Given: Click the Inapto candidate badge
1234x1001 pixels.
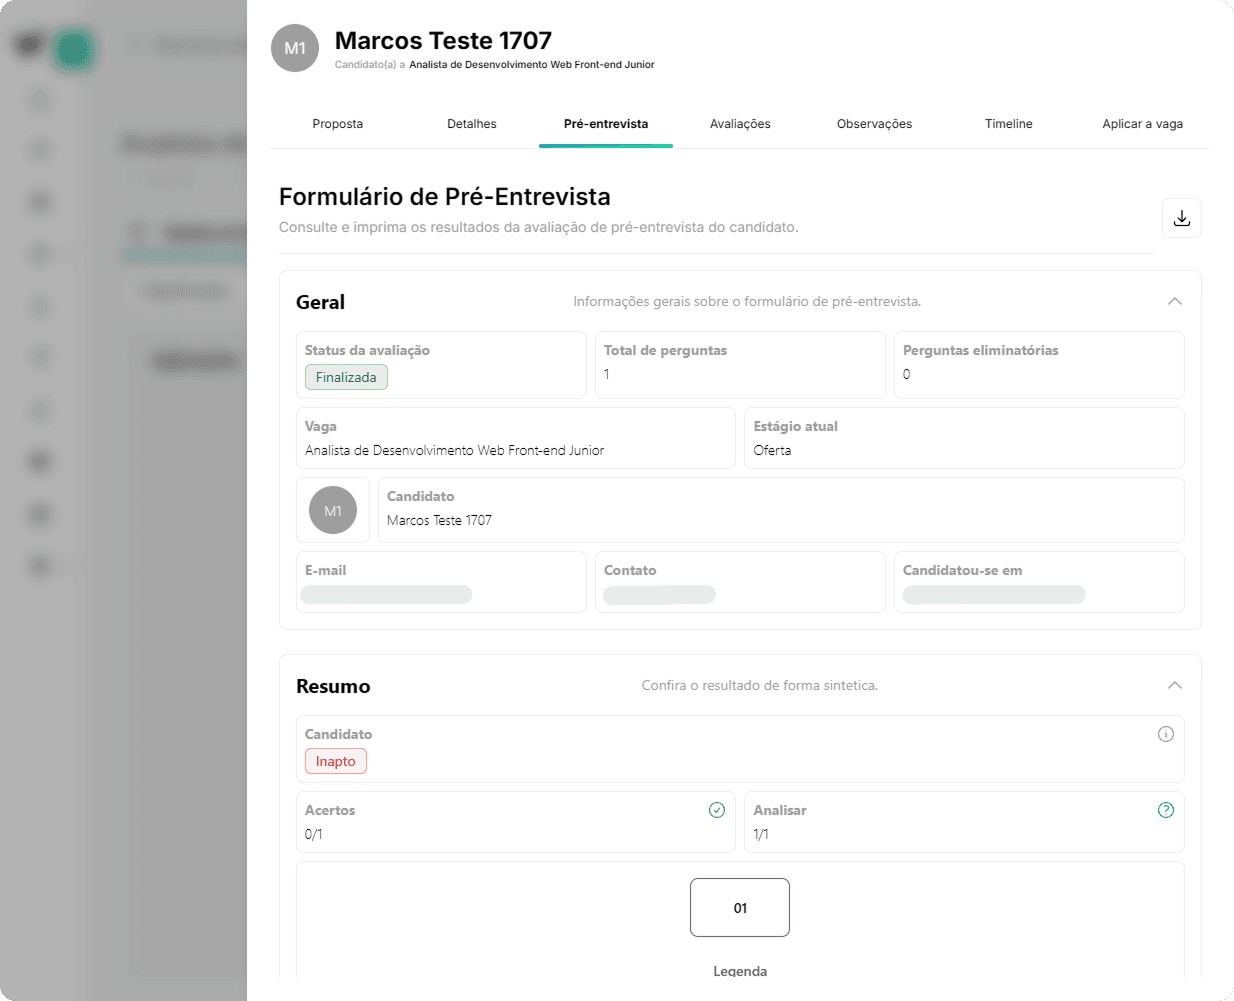Looking at the screenshot, I should (336, 761).
